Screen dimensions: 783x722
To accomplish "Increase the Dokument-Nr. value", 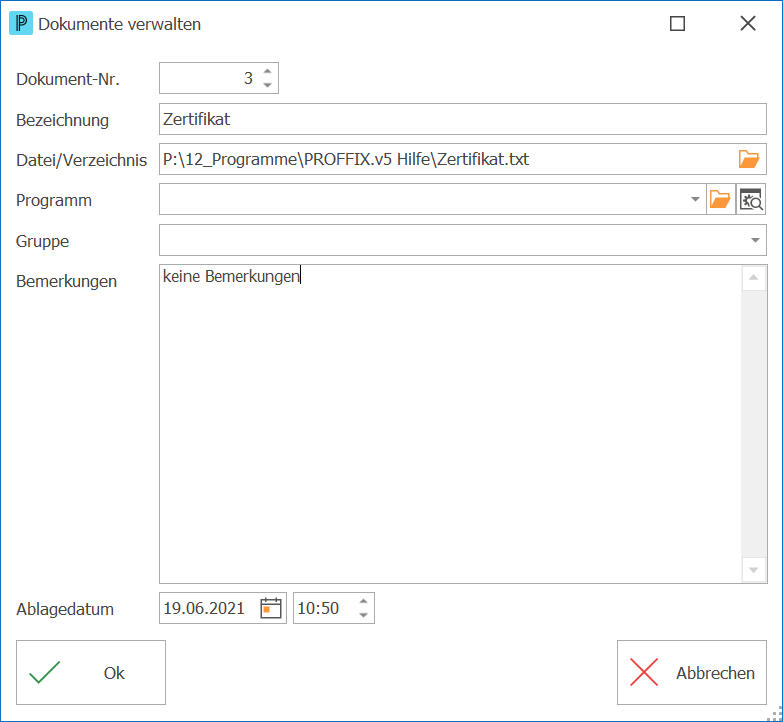I will pyautogui.click(x=268, y=71).
